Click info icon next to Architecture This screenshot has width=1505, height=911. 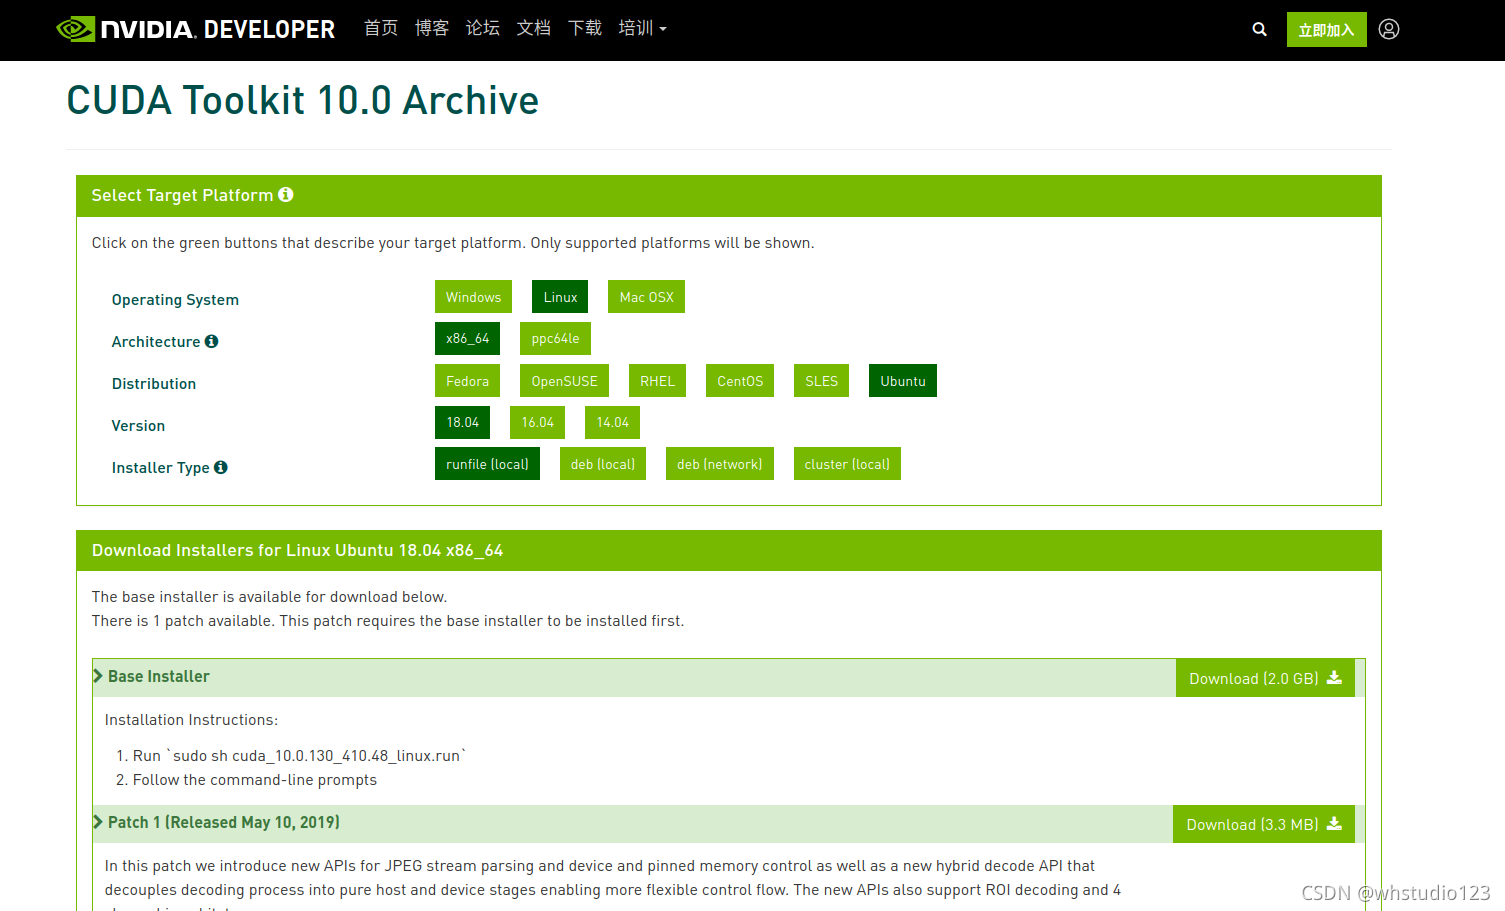(x=212, y=341)
